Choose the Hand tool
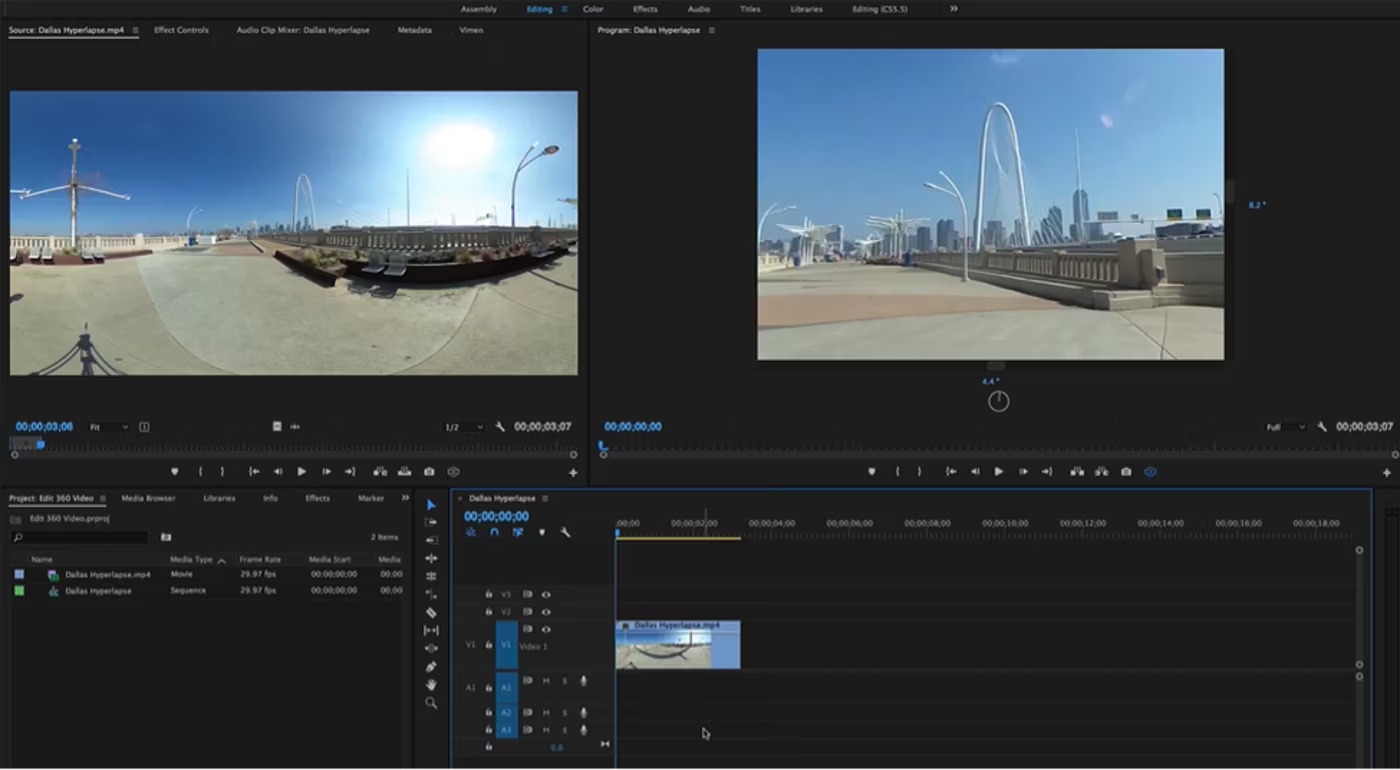The height and width of the screenshot is (770, 1400). 431,682
